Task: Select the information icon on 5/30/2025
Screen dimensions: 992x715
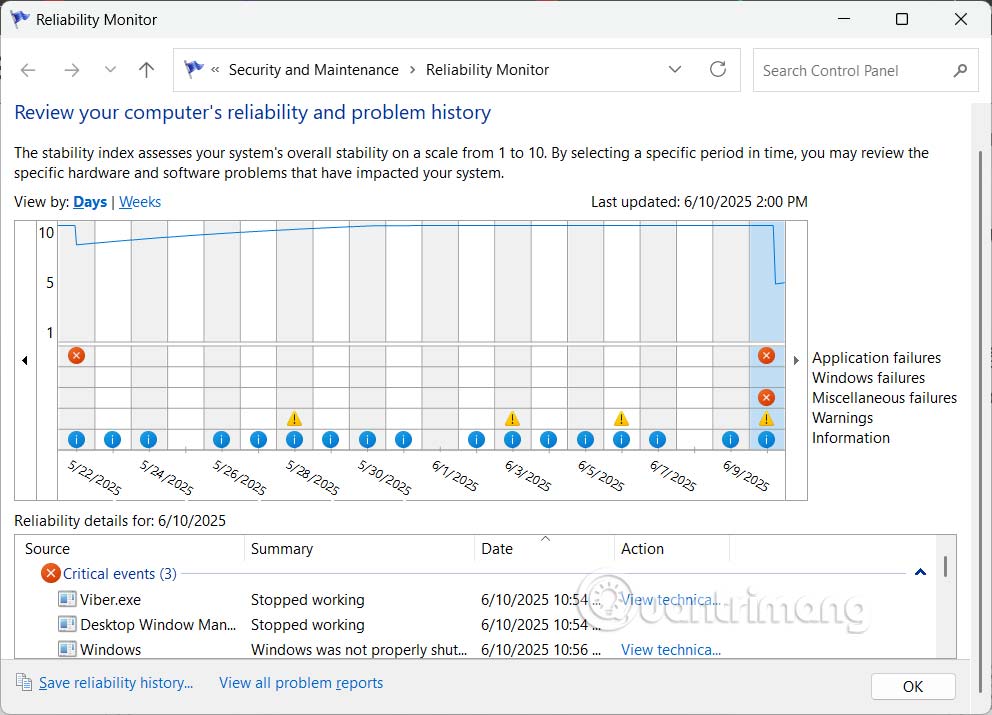Action: 367,439
